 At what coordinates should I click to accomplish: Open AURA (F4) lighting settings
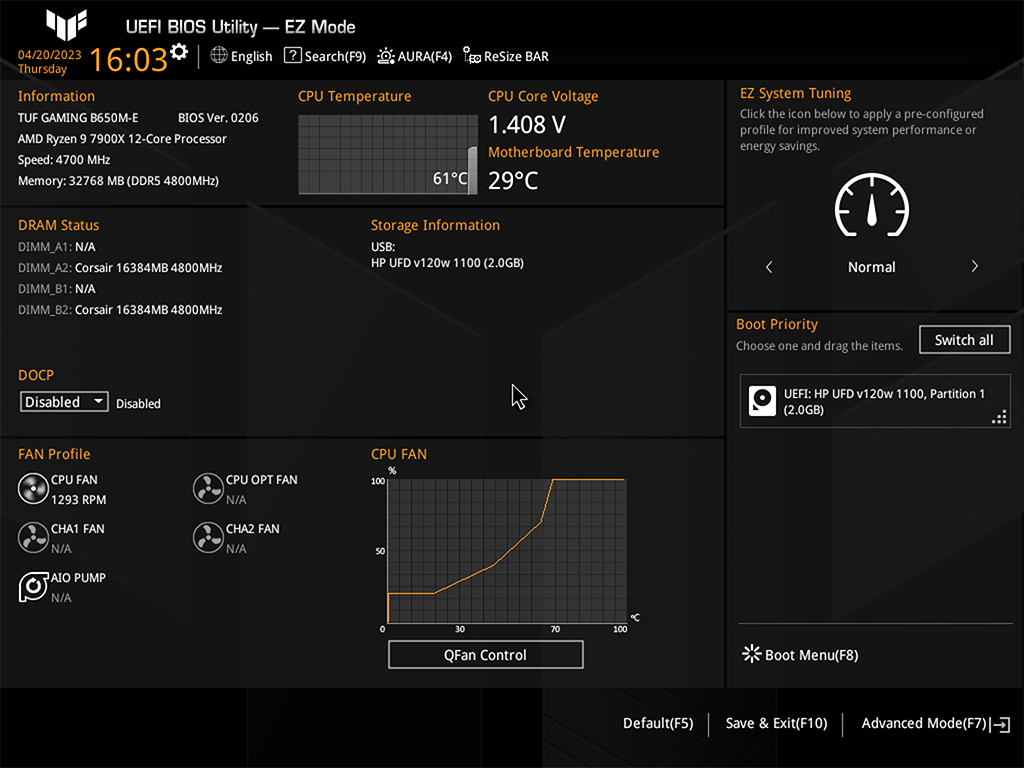(414, 56)
